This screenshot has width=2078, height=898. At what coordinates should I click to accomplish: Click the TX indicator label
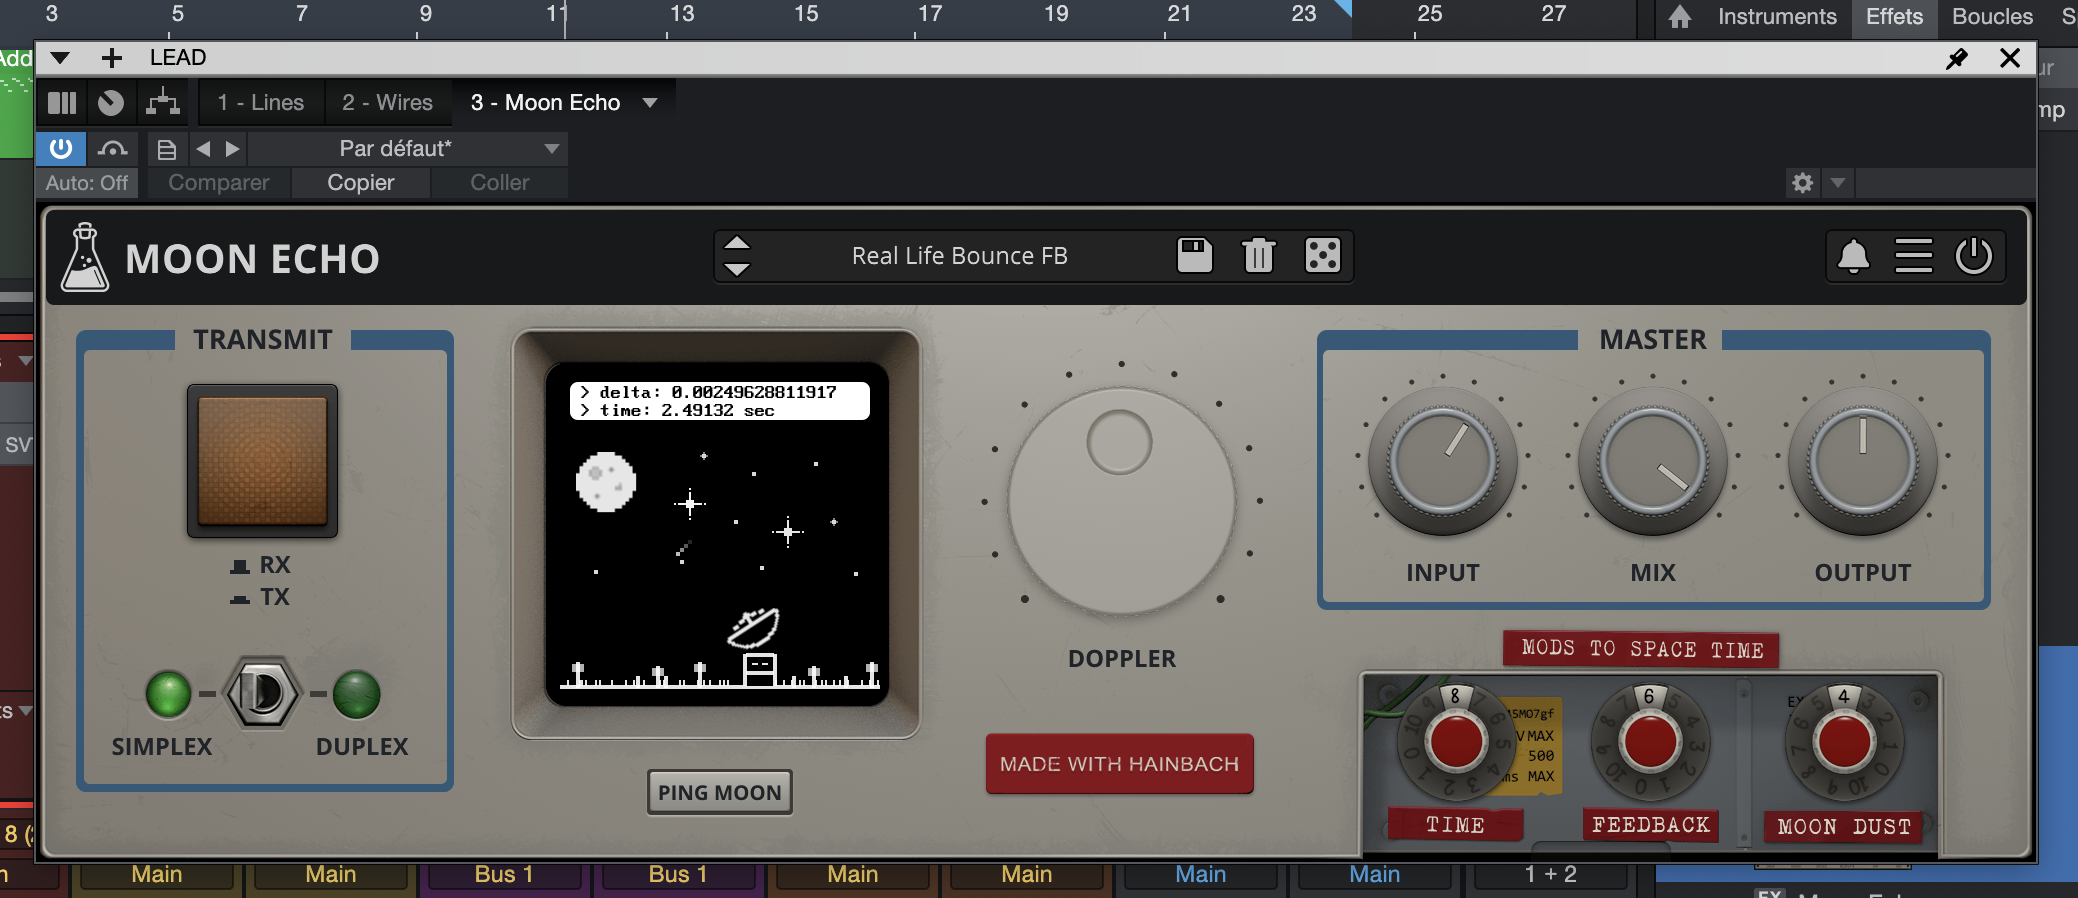pos(274,597)
